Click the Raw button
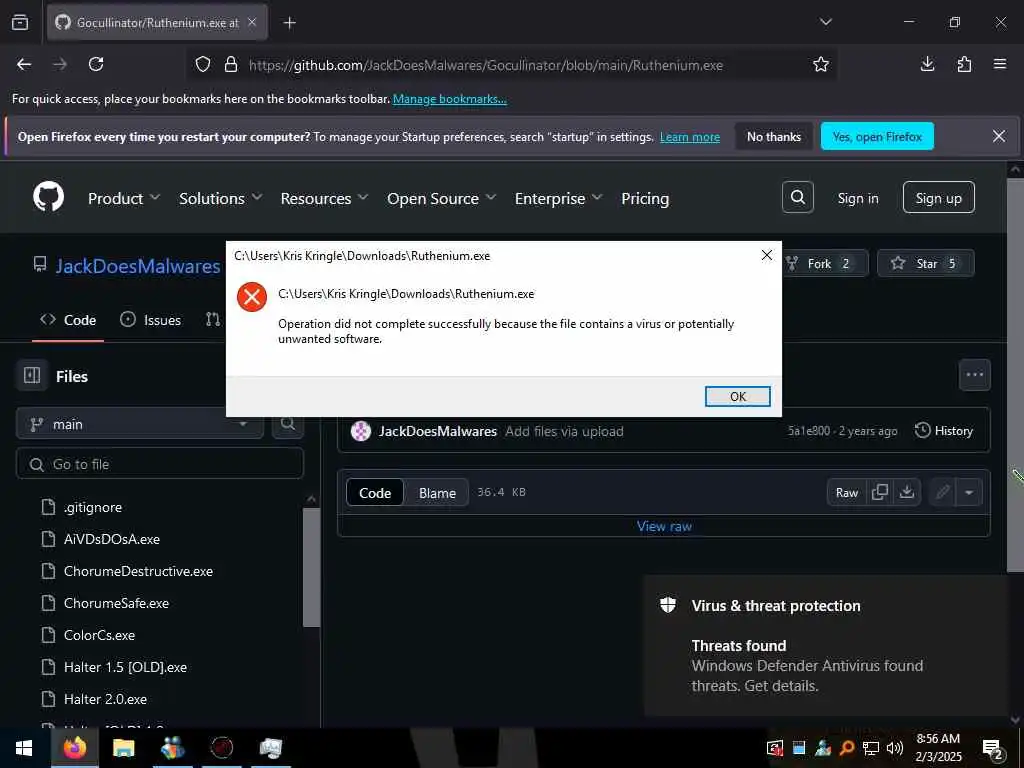The width and height of the screenshot is (1024, 768). (x=846, y=493)
